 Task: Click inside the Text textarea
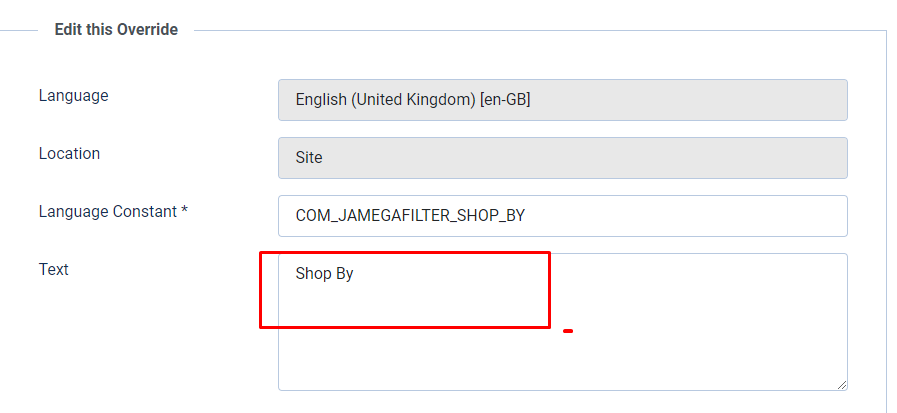[562, 321]
